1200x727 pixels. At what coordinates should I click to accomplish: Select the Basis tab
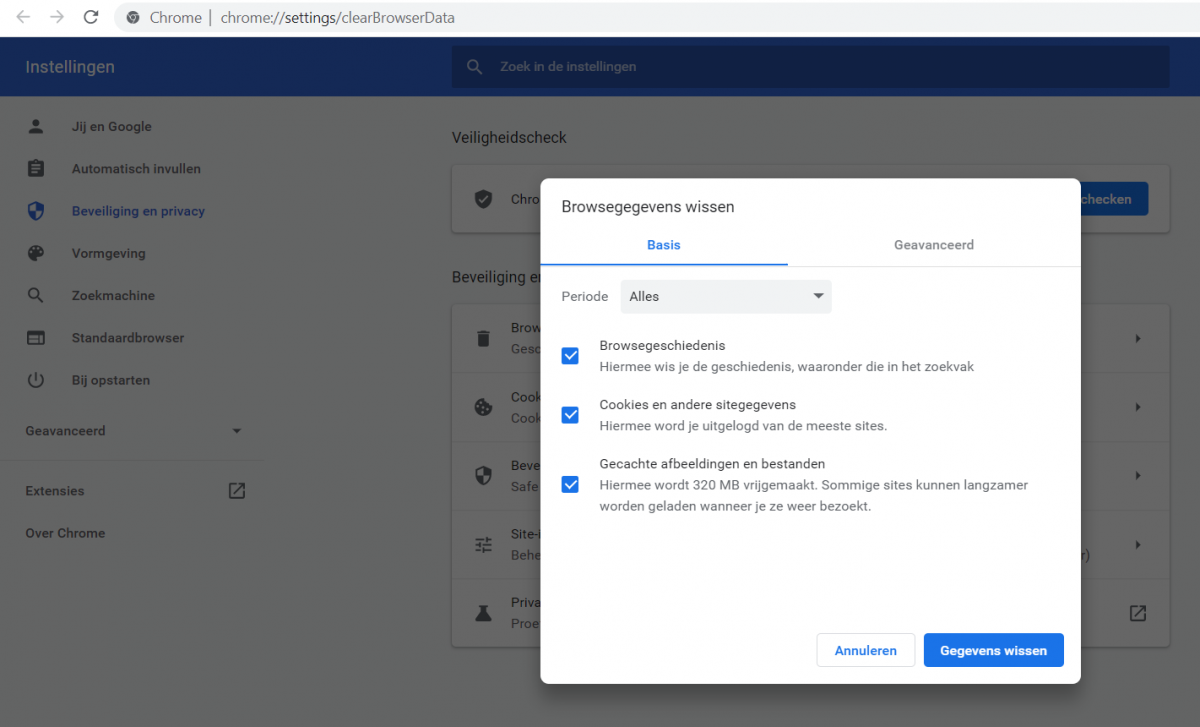[663, 245]
